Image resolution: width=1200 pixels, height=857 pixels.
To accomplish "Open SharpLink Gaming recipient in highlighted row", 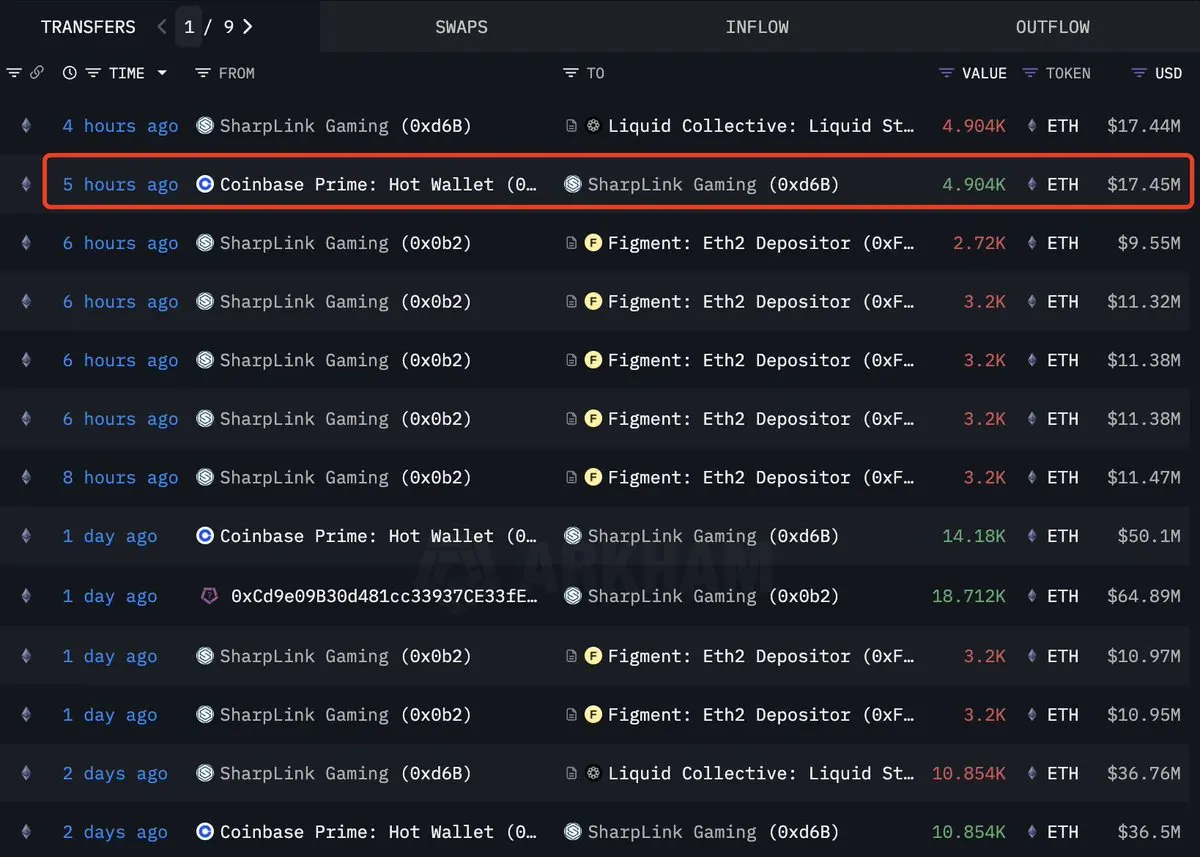I will tap(702, 184).
